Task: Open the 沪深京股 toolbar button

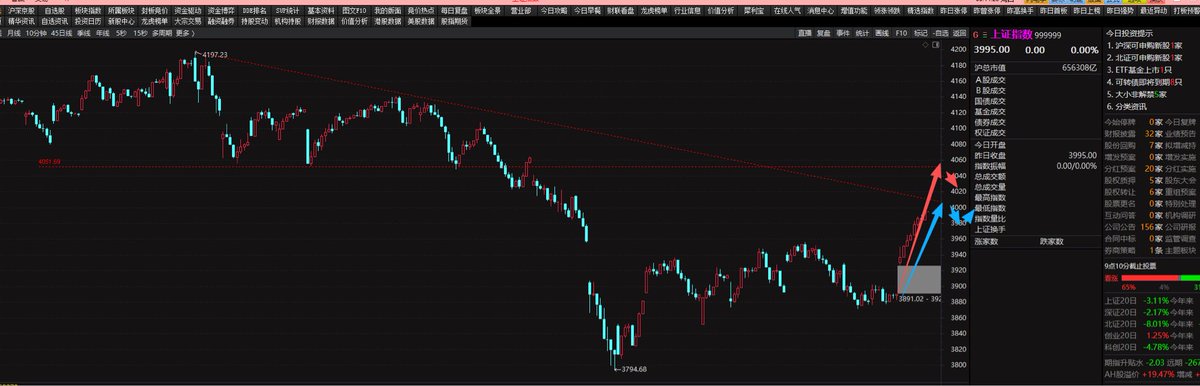Action: point(22,10)
